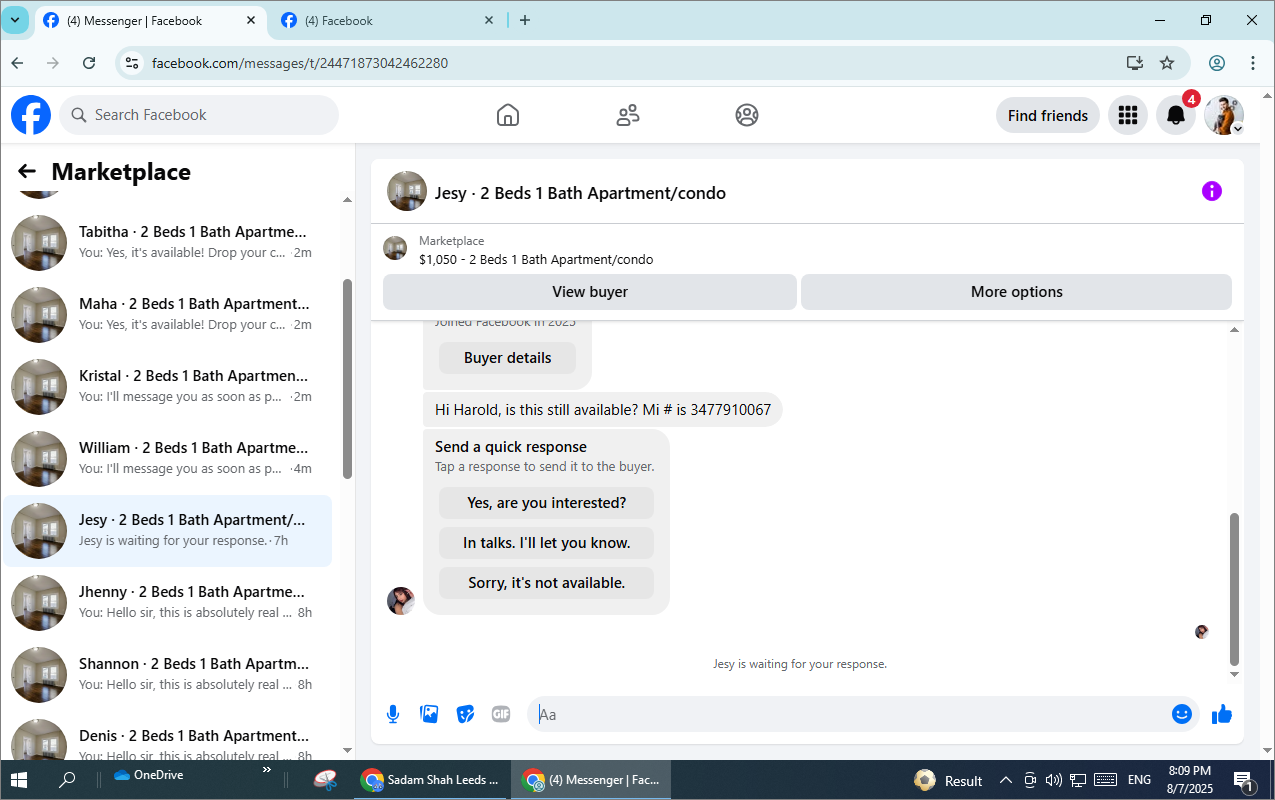Click More options button
This screenshot has height=800, width=1275.
[1016, 292]
